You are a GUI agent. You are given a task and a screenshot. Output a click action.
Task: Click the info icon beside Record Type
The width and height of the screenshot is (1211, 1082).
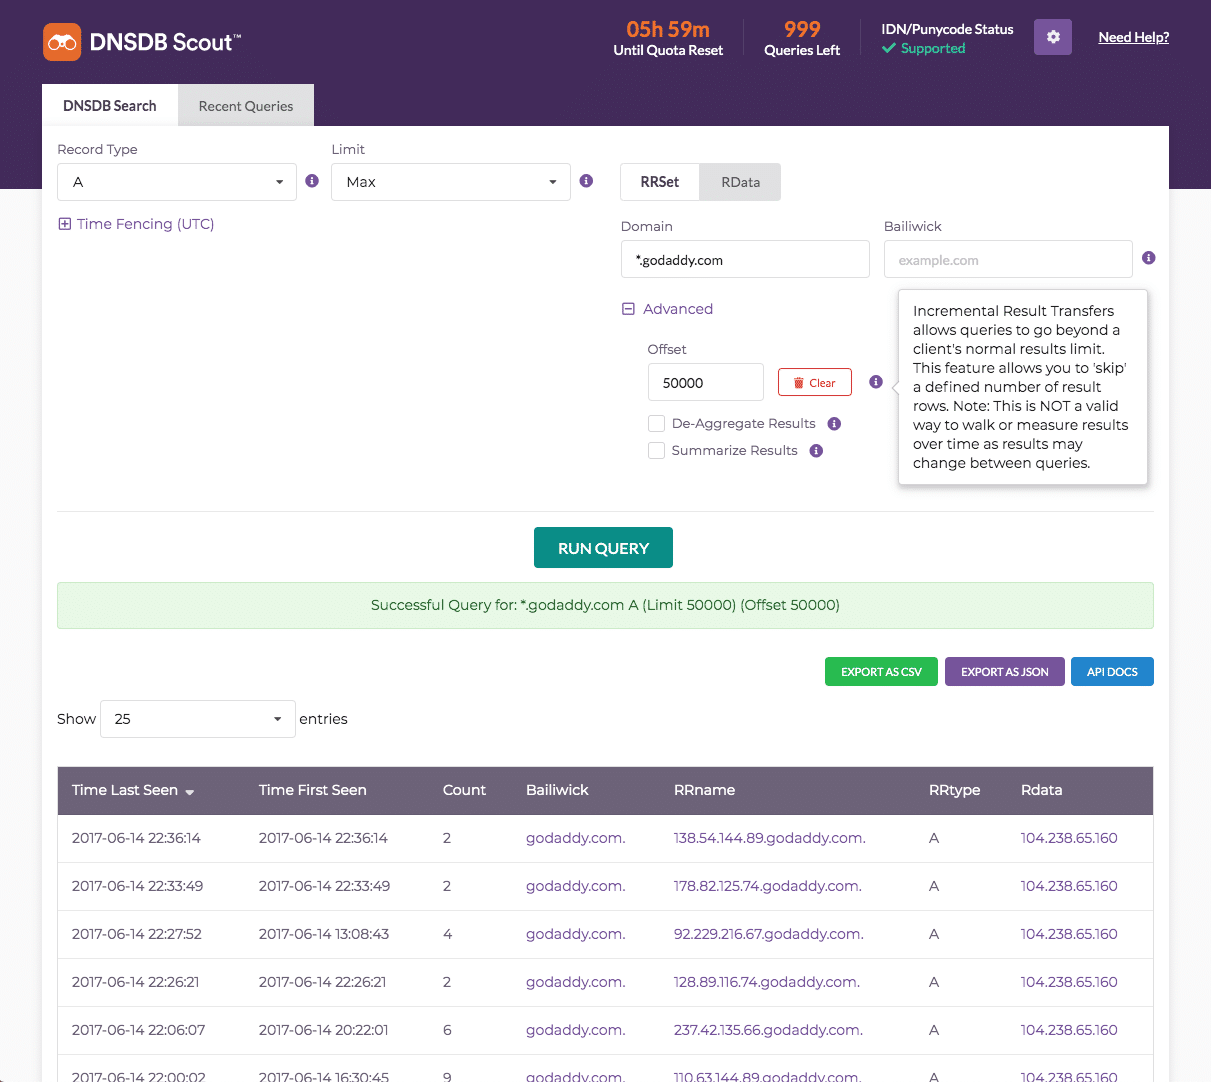point(311,181)
